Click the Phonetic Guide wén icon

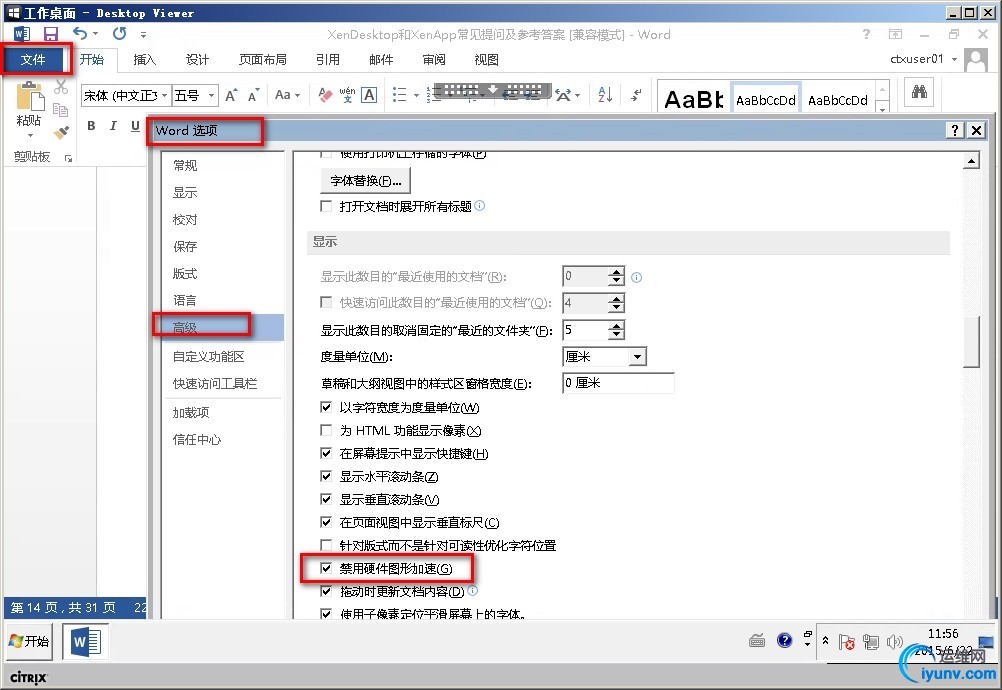pos(347,95)
